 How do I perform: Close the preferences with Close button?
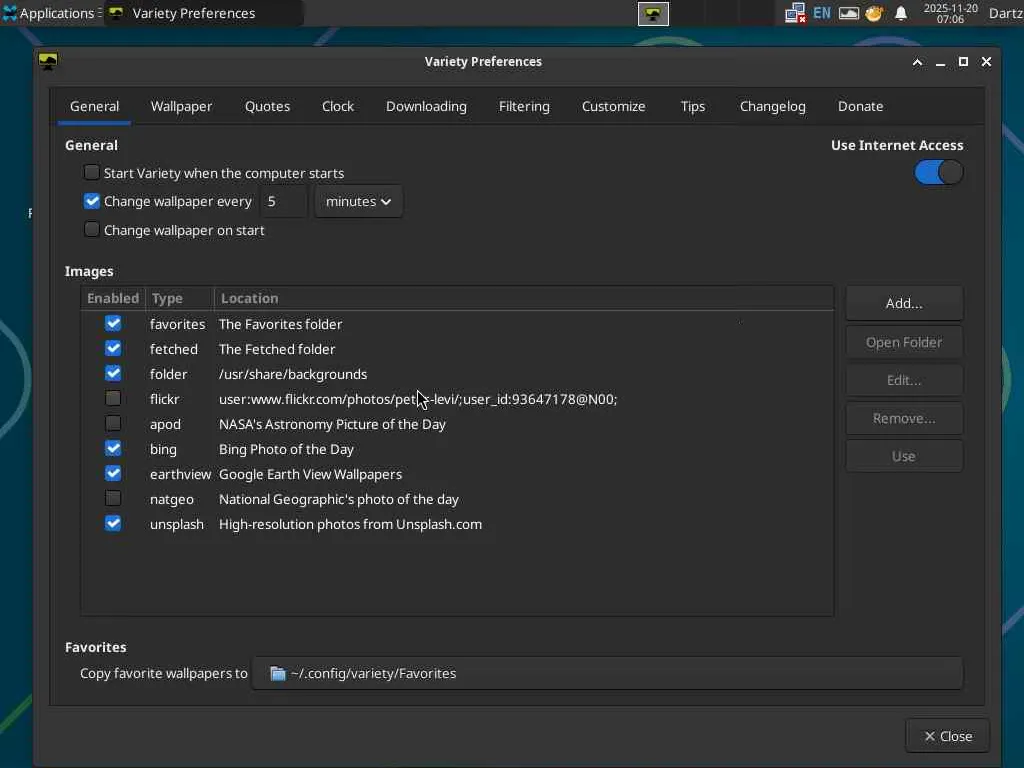pyautogui.click(x=948, y=736)
